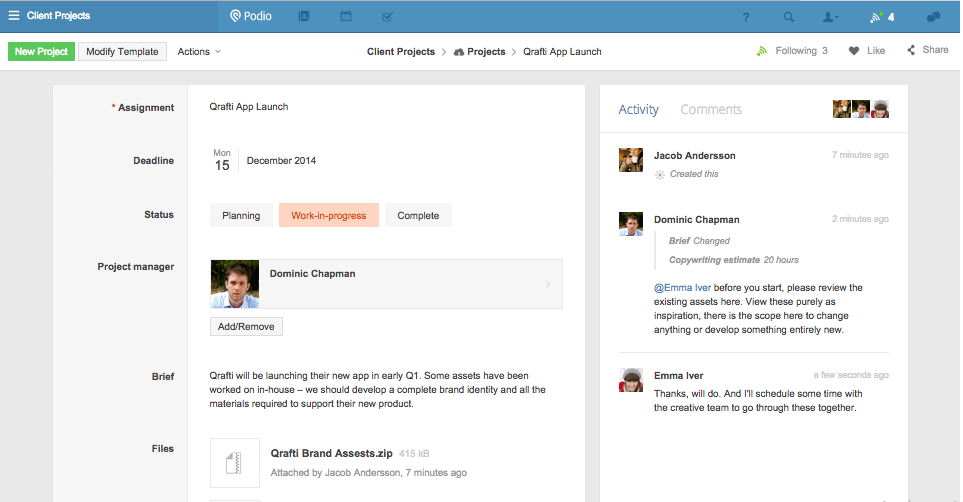
Task: Open the contacts icon in top bar
Action: coord(304,17)
